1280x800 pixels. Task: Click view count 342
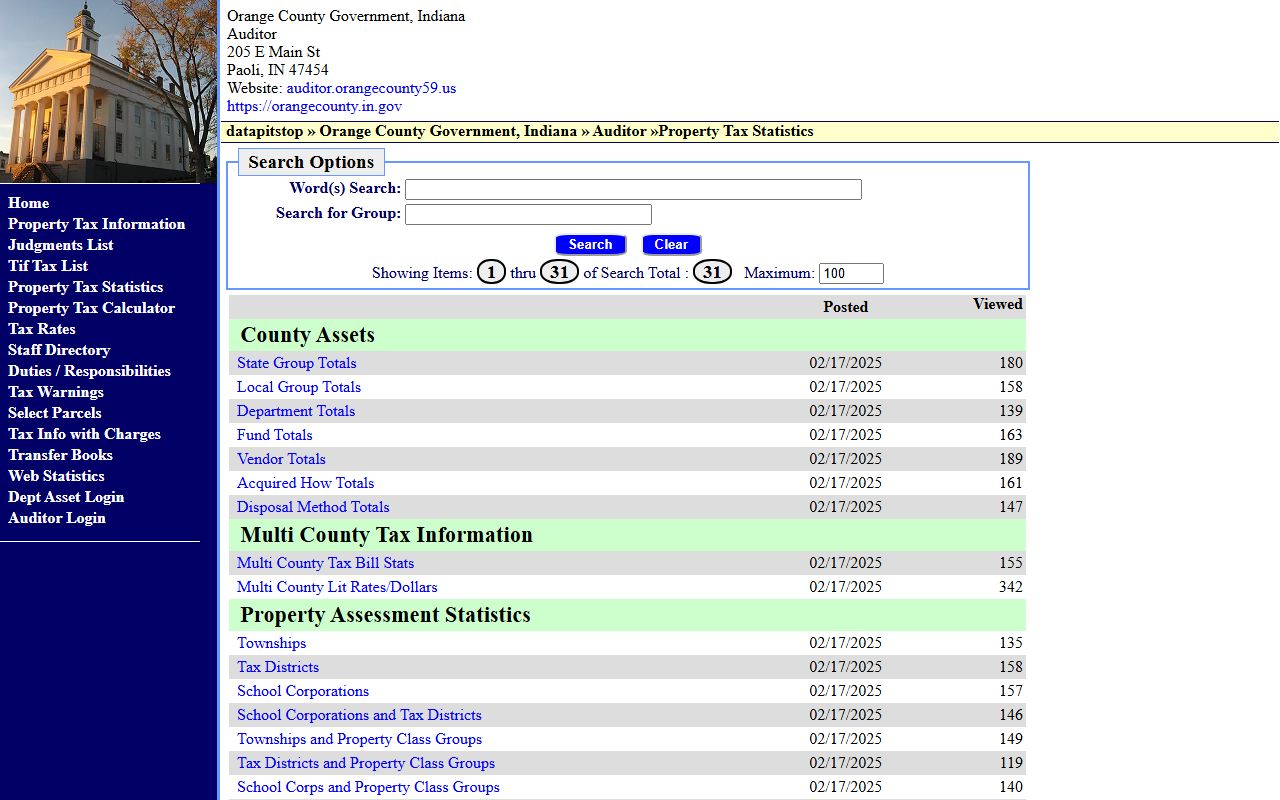point(1010,587)
